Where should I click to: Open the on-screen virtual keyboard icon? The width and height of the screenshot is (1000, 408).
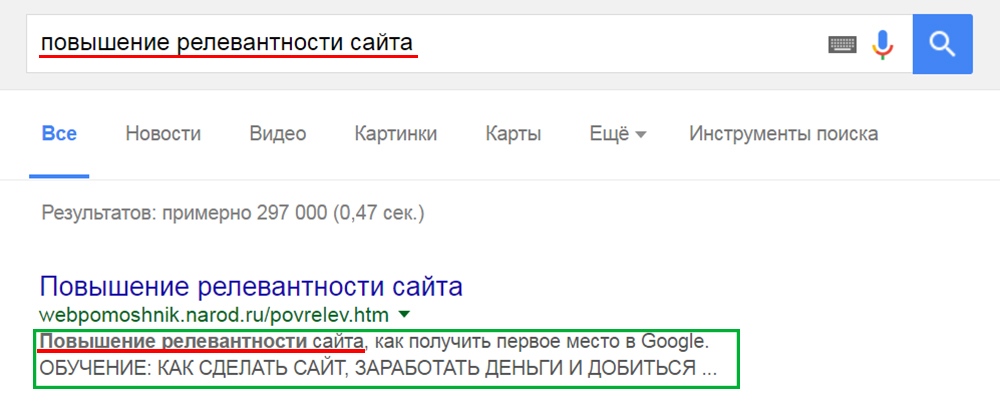[x=843, y=44]
